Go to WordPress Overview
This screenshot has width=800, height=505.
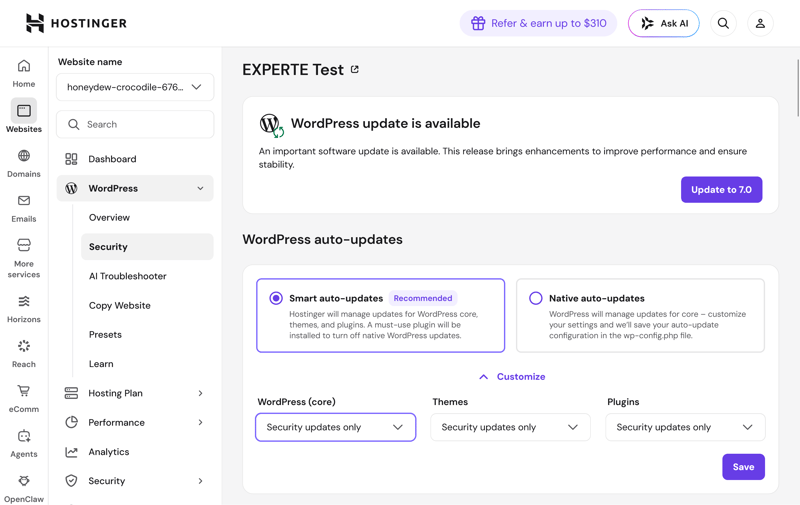(109, 218)
